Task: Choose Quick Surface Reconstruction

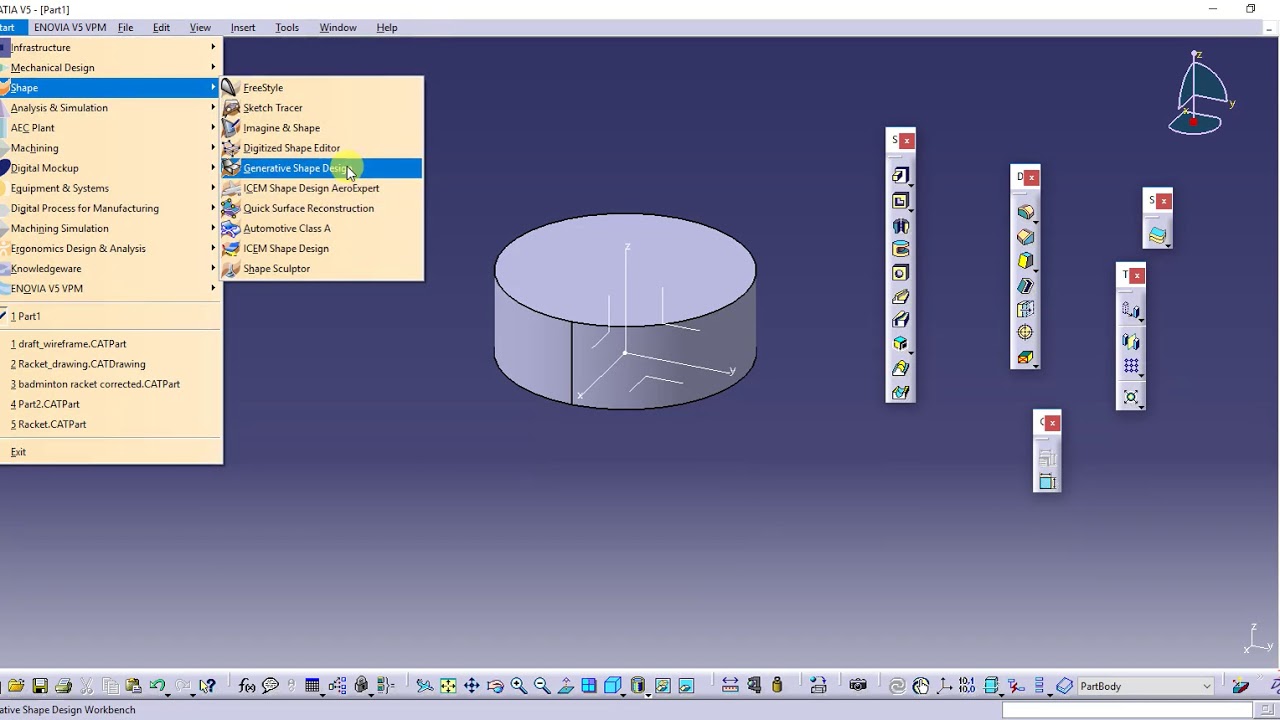Action: coord(321,208)
